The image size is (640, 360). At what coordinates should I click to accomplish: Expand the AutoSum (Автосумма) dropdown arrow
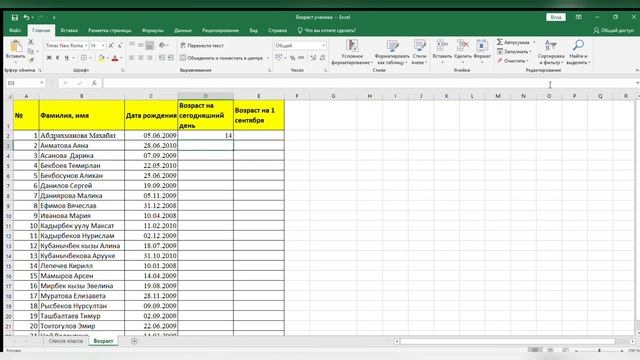pyautogui.click(x=534, y=42)
